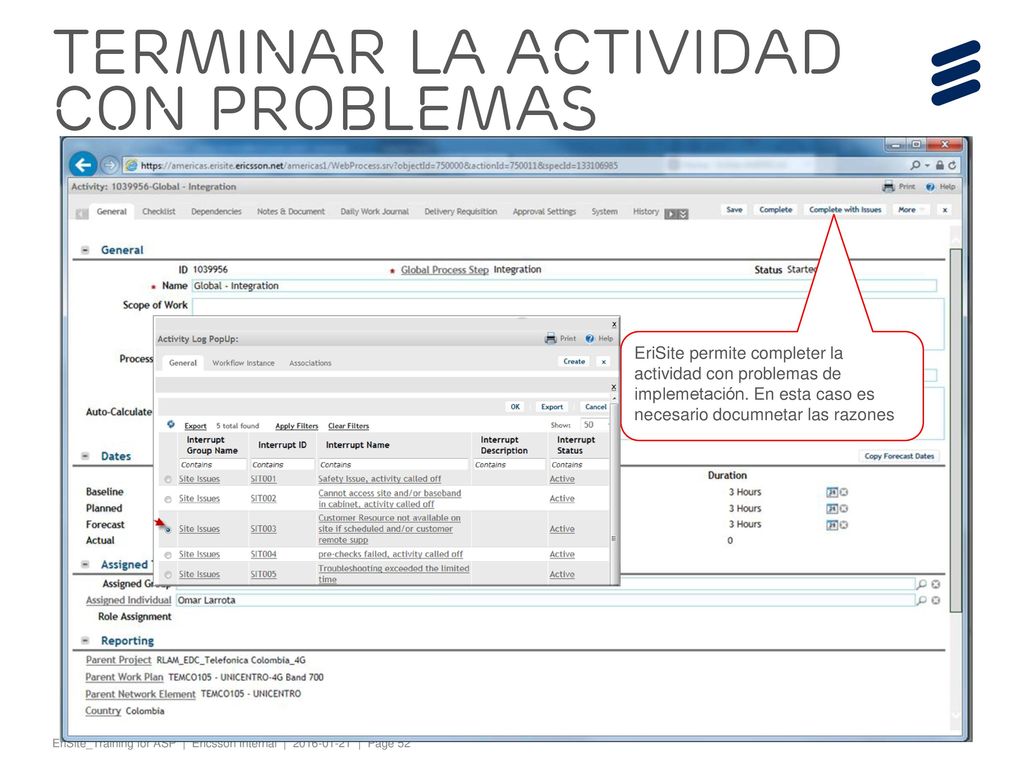
Task: Click the Apply Filters link
Action: pyautogui.click(x=296, y=426)
